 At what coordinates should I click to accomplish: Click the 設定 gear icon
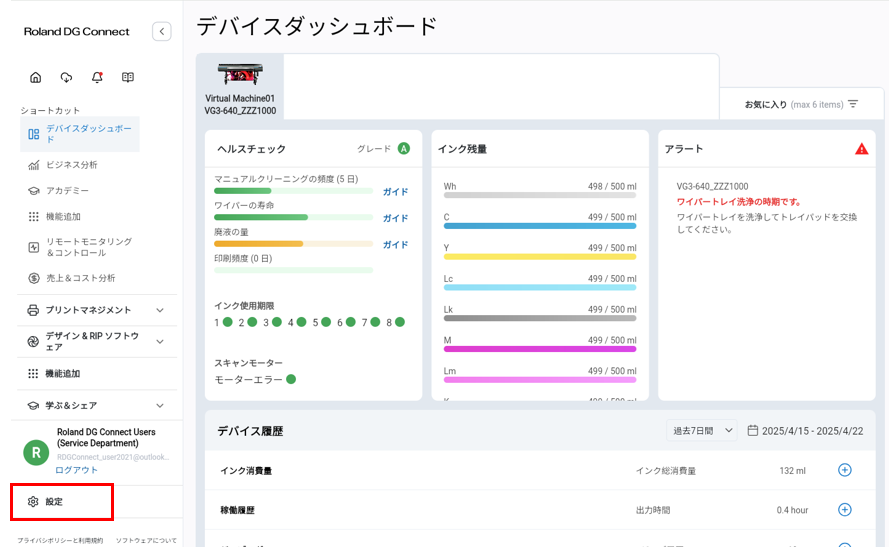click(x=33, y=502)
